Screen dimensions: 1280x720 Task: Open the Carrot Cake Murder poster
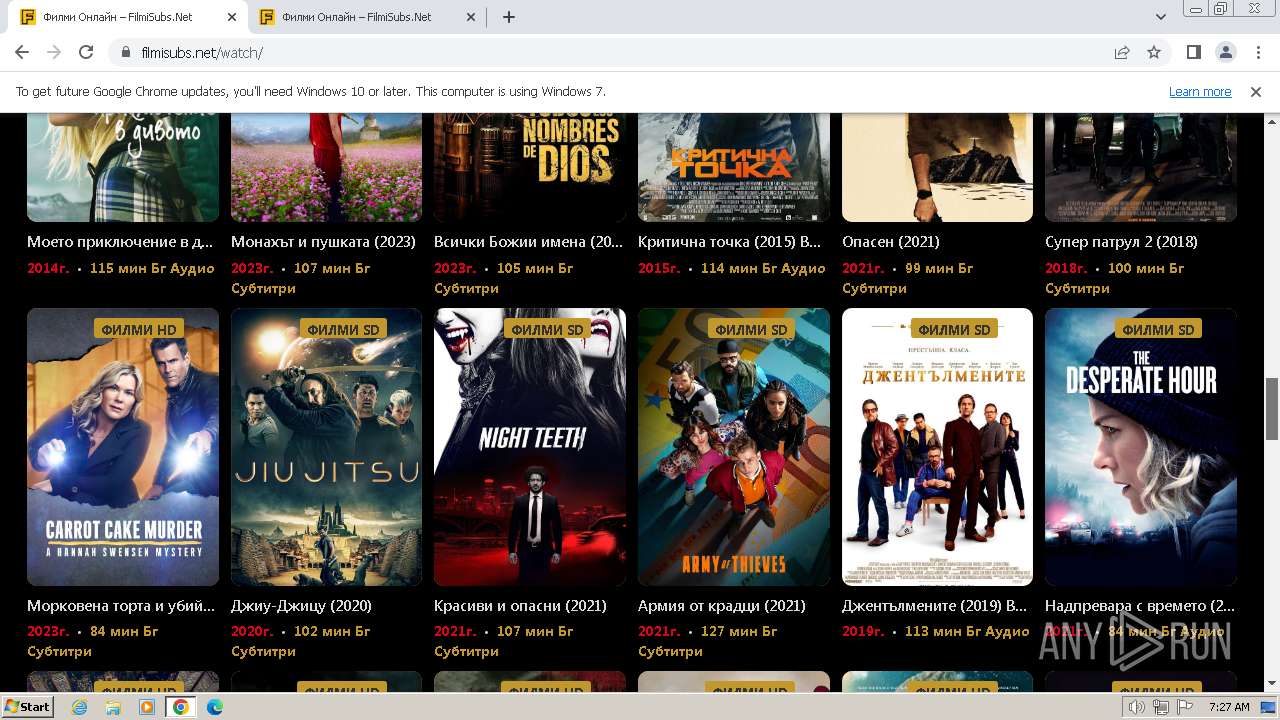tap(123, 446)
